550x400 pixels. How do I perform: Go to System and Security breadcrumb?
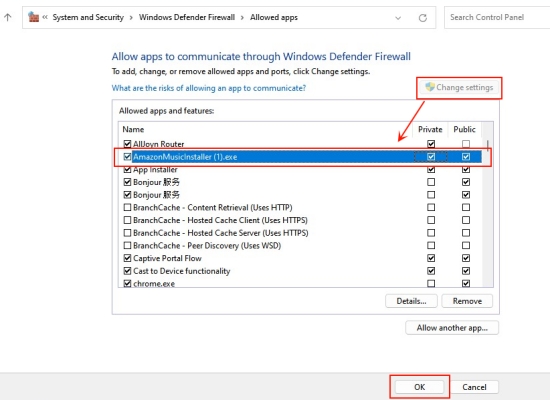88,17
